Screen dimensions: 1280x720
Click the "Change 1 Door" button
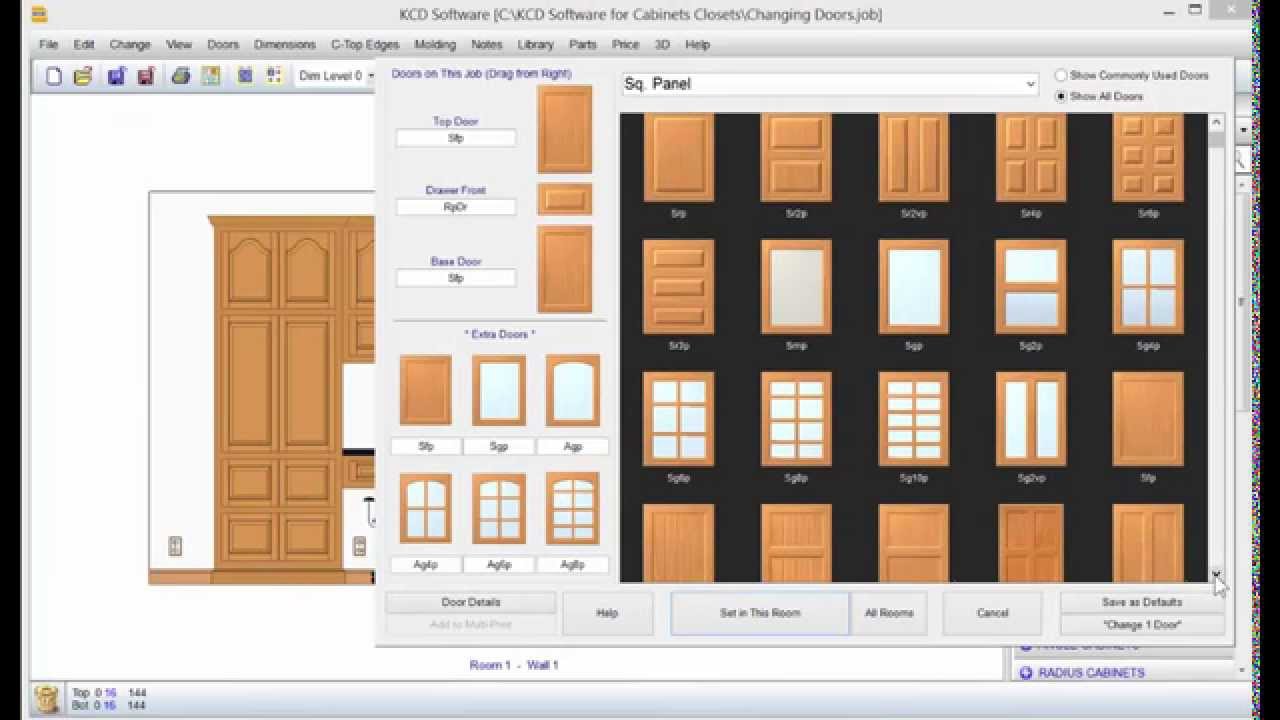tap(1142, 624)
